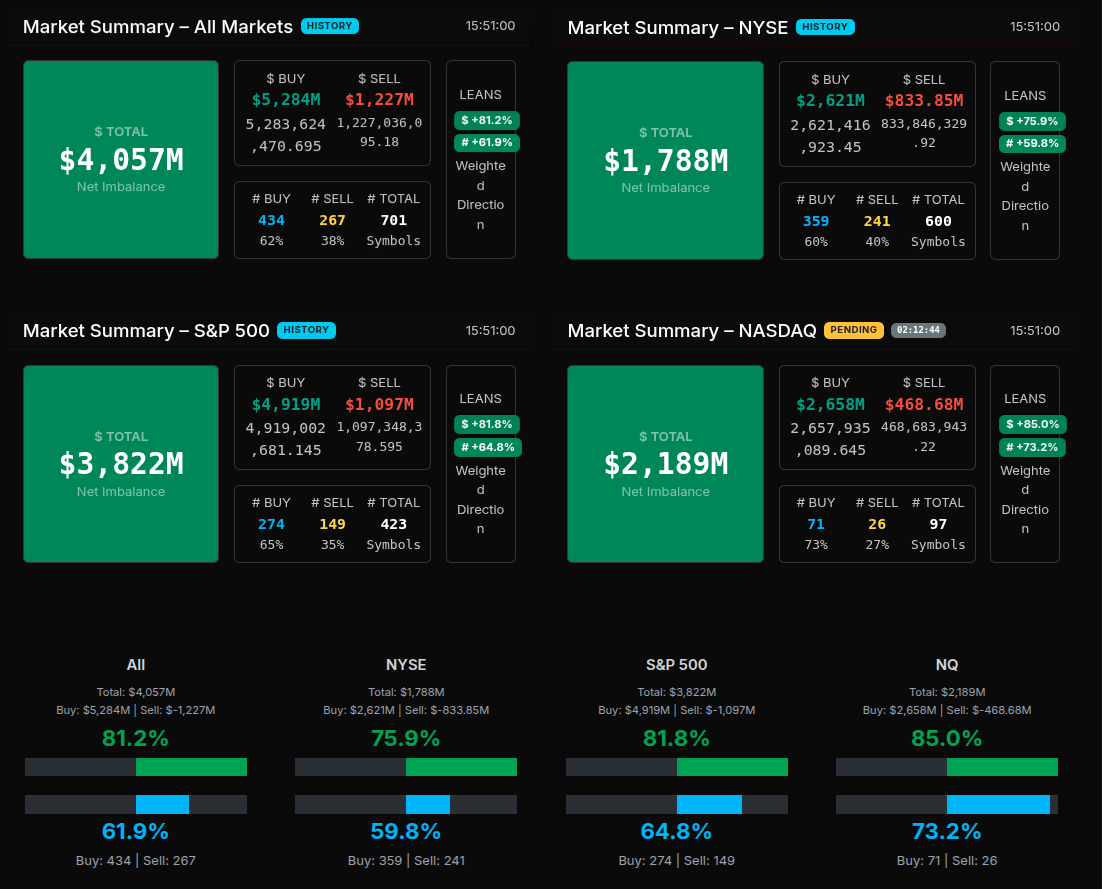This screenshot has width=1102, height=889.
Task: Click the $1,788M NYSE Net Imbalance tile
Action: [665, 161]
